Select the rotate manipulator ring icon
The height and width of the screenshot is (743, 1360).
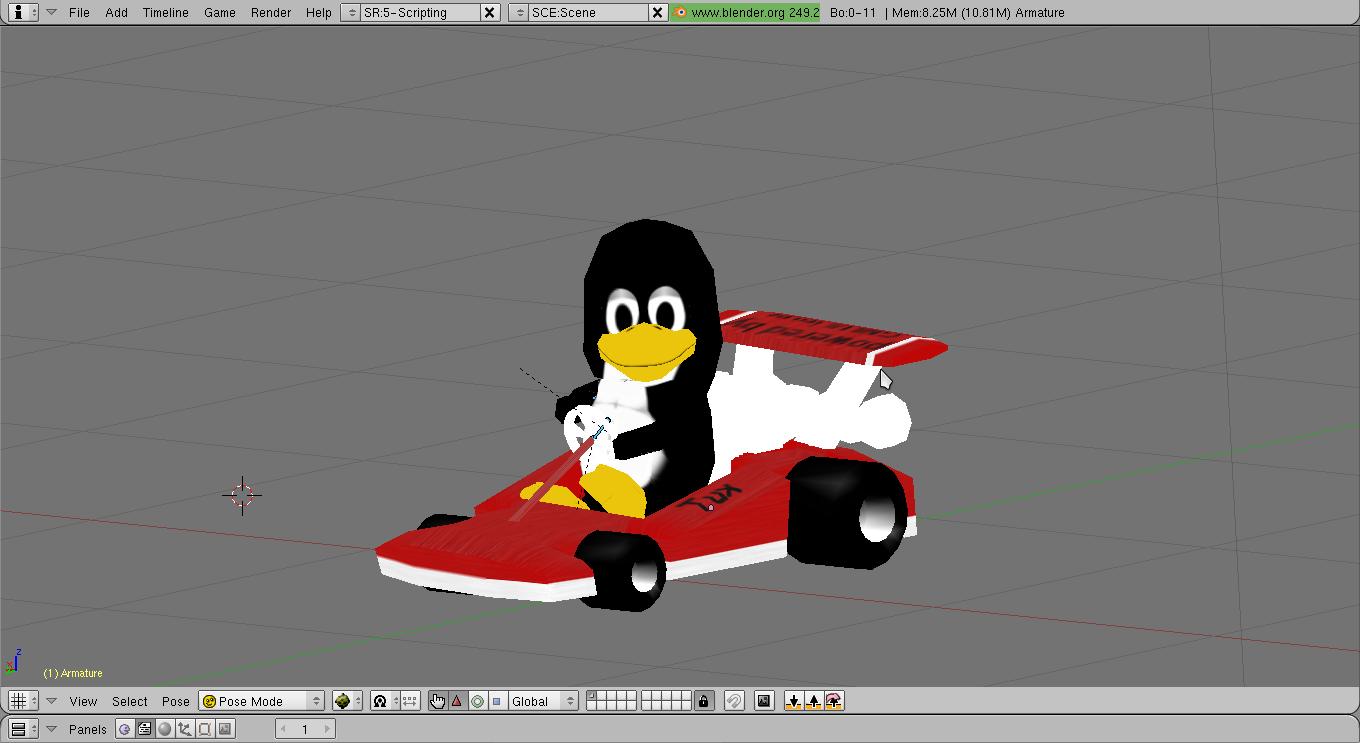point(477,701)
